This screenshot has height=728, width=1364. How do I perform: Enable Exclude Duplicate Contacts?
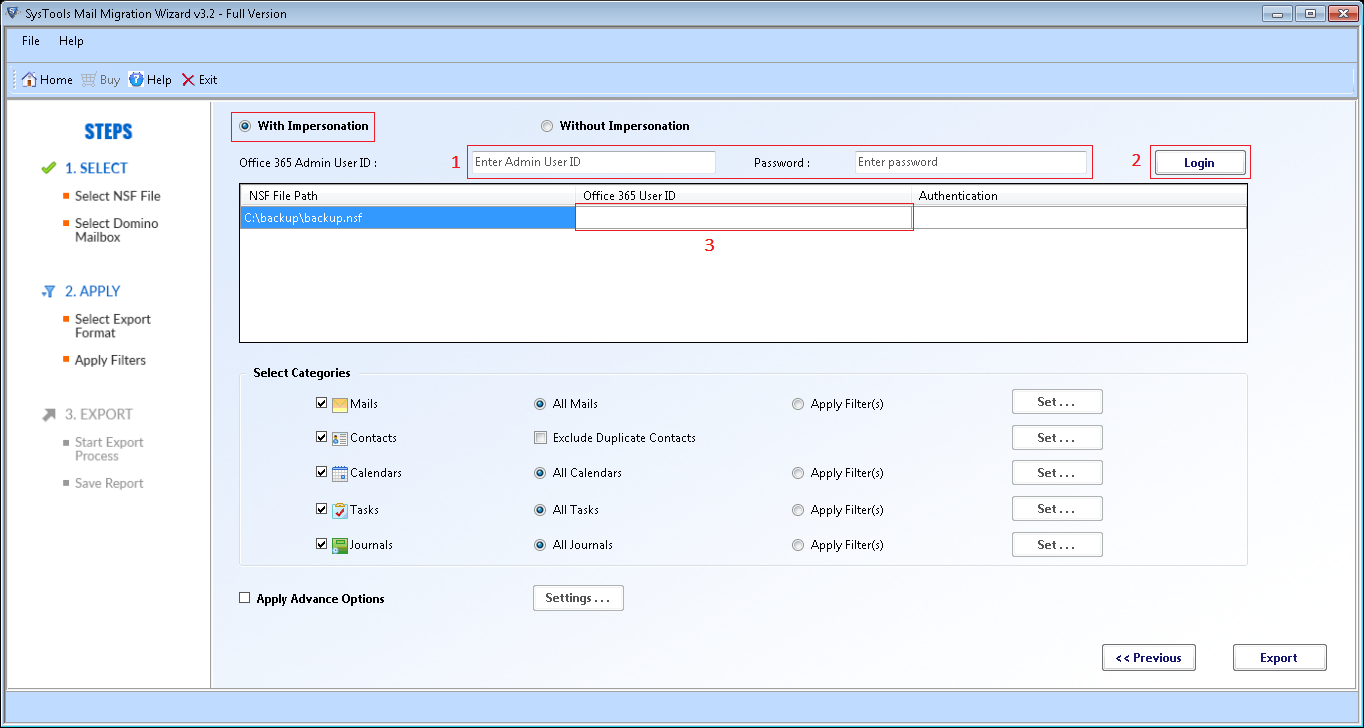(x=540, y=438)
